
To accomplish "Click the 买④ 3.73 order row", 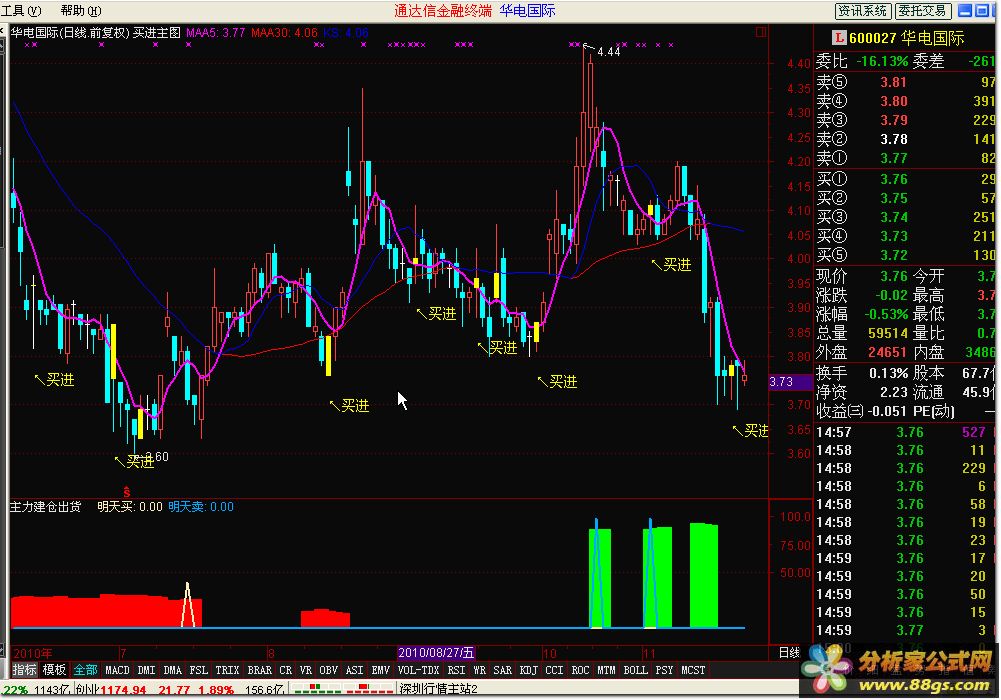I will coord(905,236).
